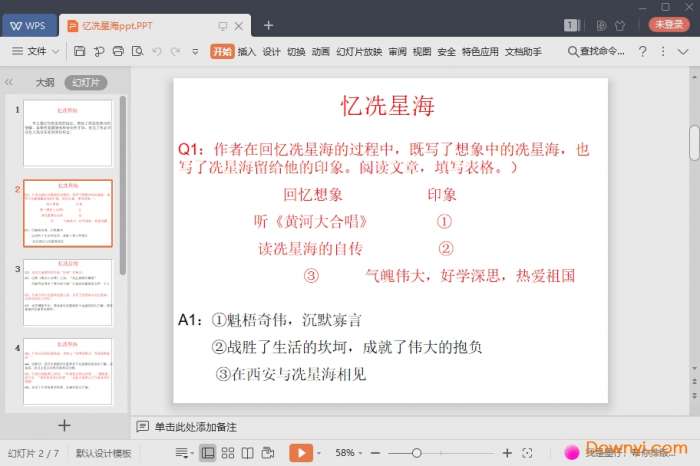Click the 未登录 login button

pyautogui.click(x=669, y=25)
